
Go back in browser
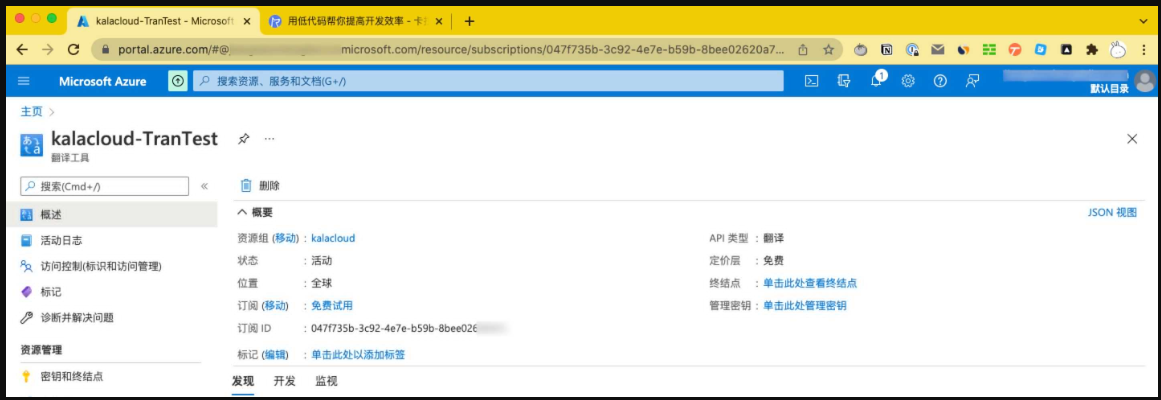click(x=22, y=50)
